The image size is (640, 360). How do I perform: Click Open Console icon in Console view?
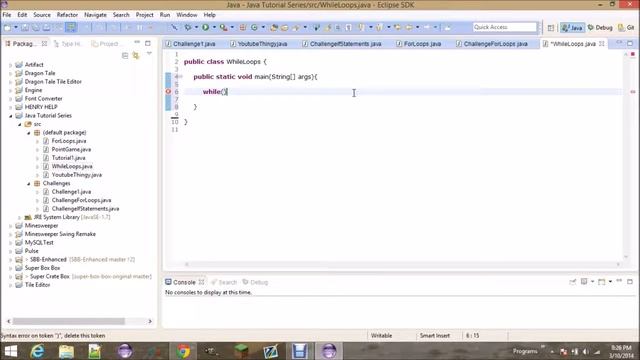tap(602, 282)
